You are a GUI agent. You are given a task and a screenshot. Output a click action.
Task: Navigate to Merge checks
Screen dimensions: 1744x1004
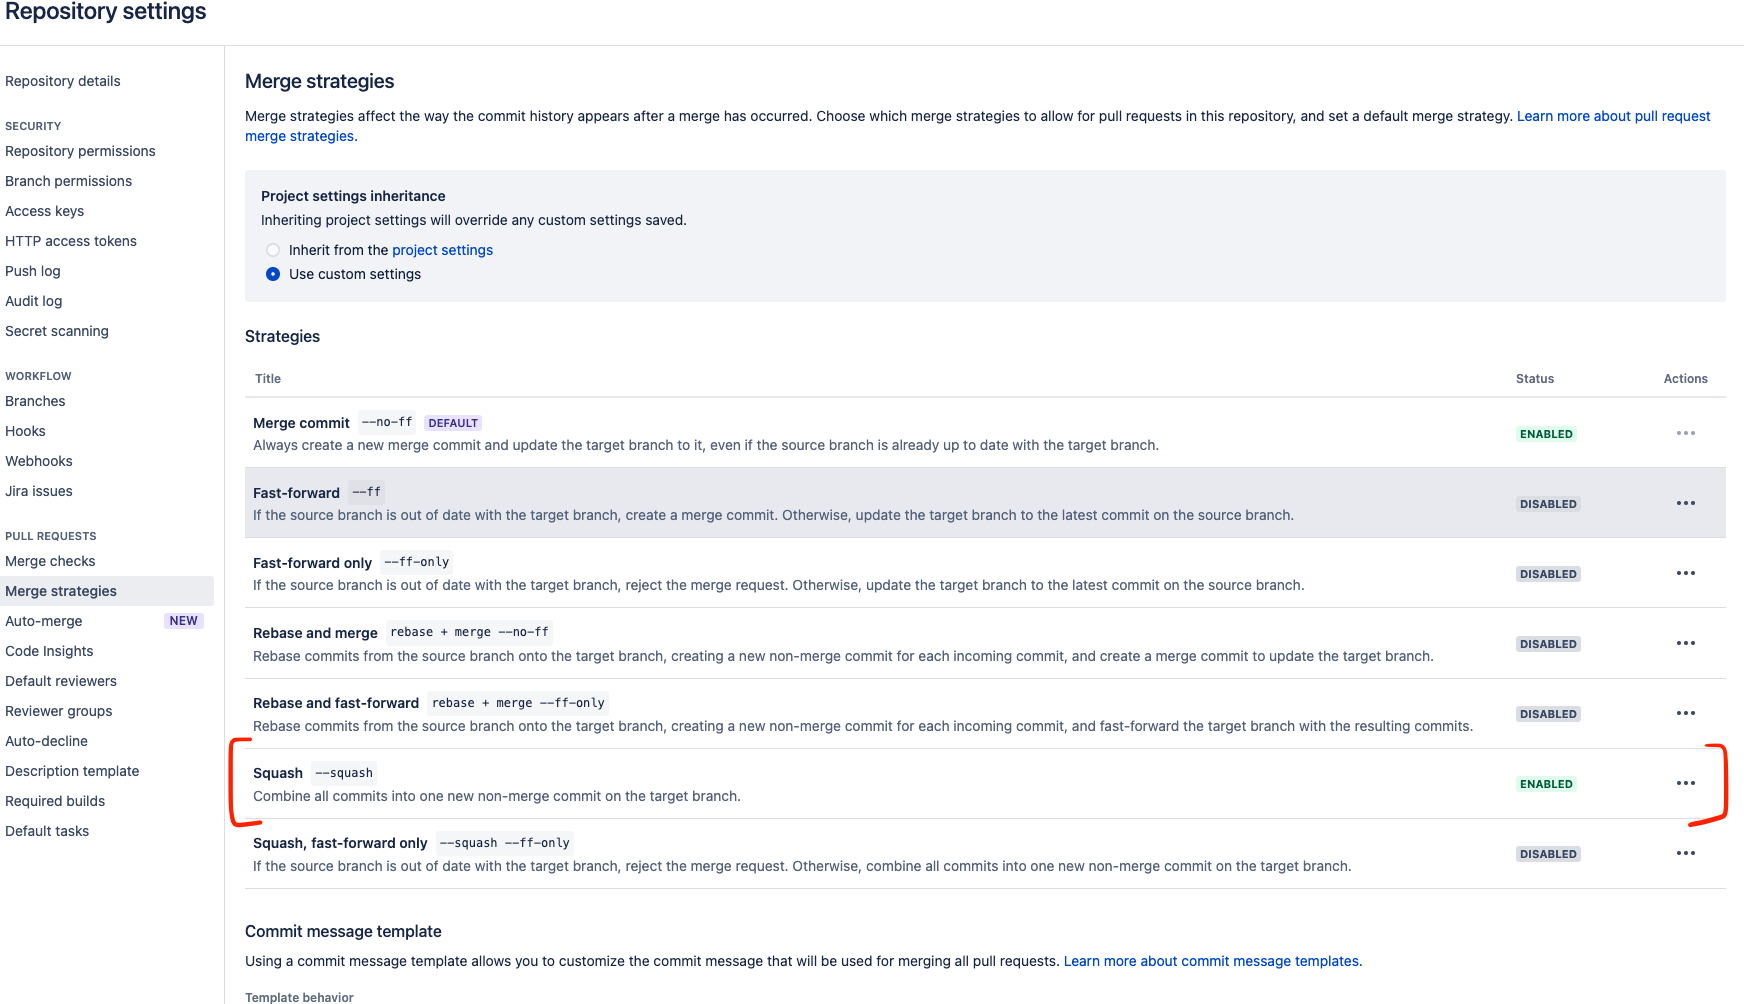click(x=50, y=561)
